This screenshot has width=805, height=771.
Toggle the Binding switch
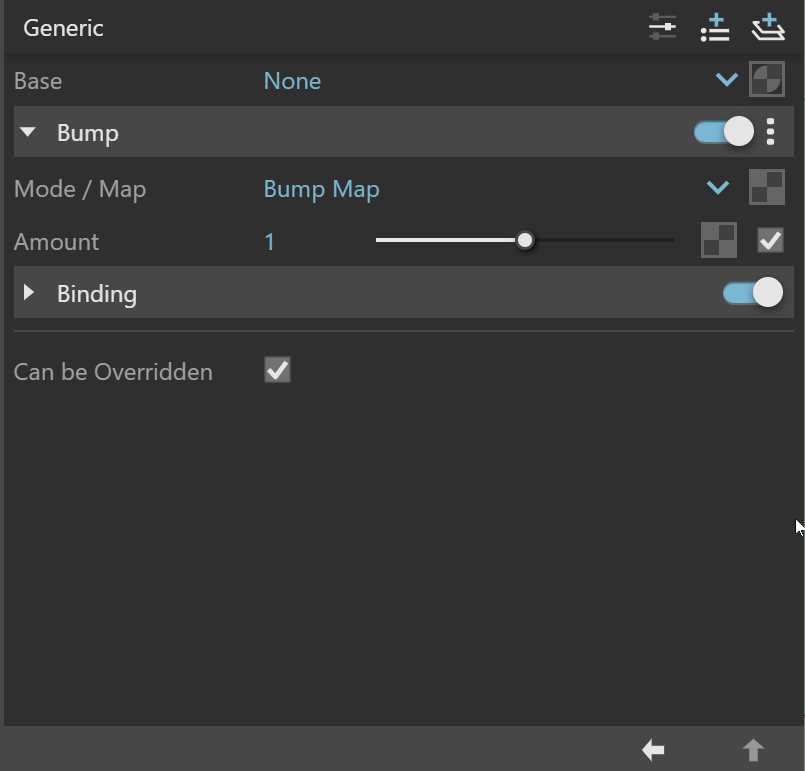tap(753, 293)
